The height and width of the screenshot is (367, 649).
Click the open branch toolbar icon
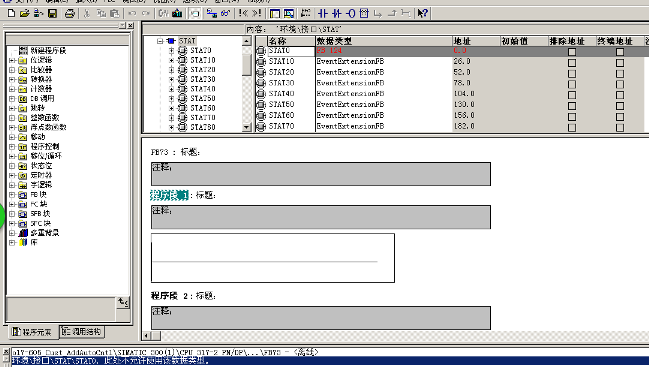(378, 14)
